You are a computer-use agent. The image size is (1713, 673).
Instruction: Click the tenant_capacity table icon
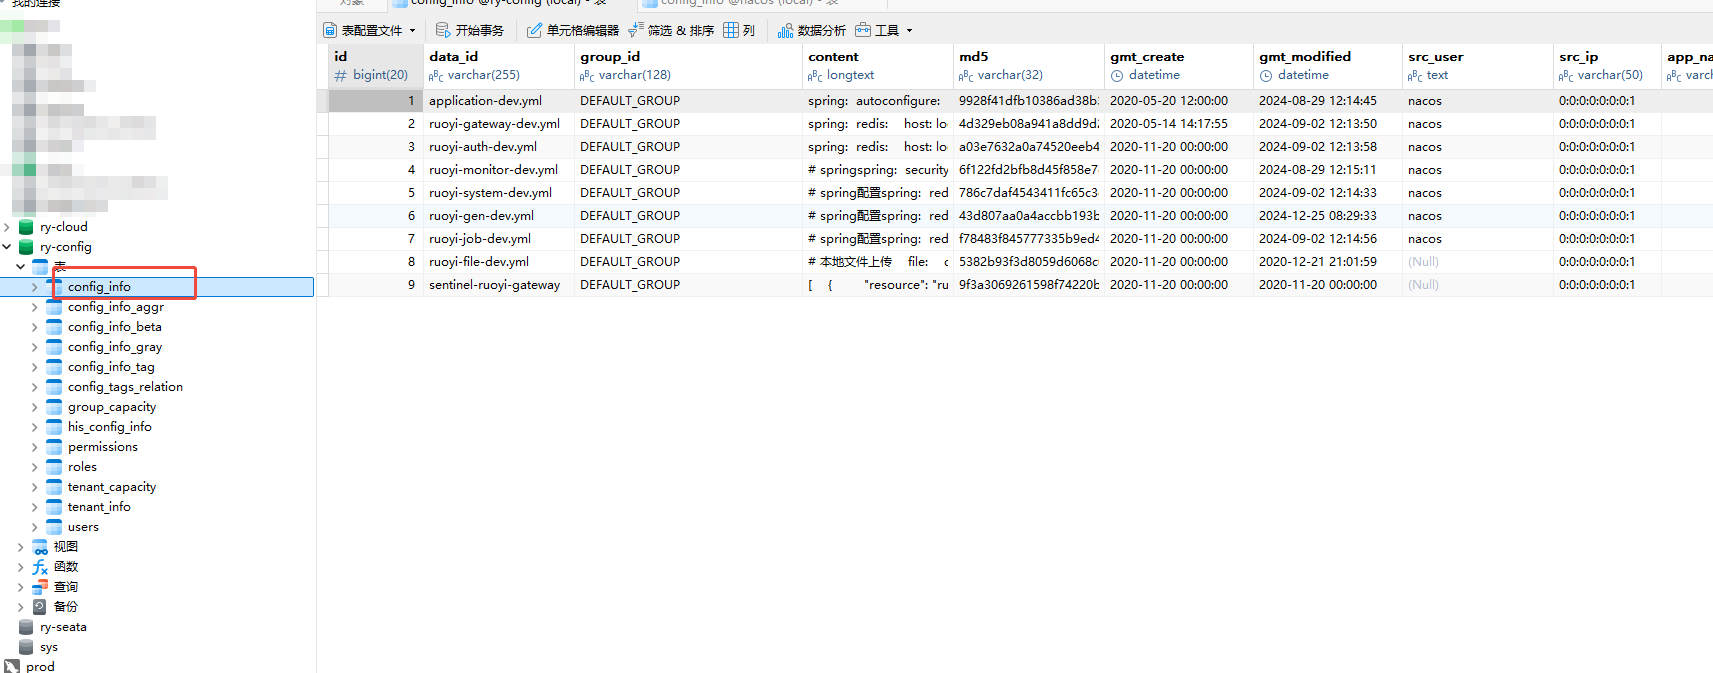coord(54,487)
